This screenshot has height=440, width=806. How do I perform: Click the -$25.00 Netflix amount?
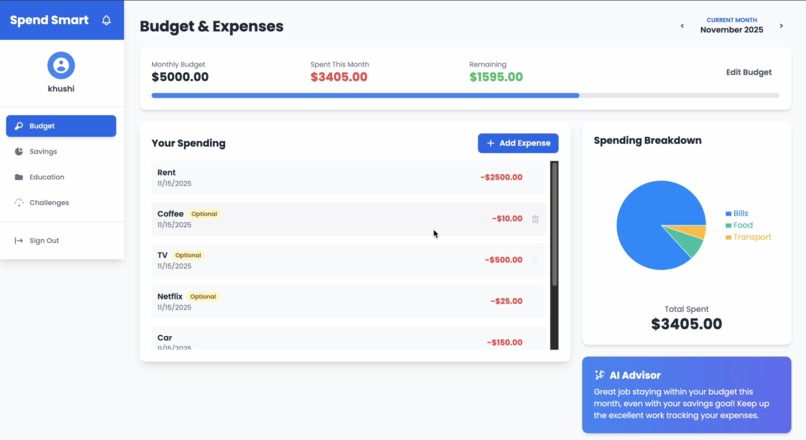(506, 301)
